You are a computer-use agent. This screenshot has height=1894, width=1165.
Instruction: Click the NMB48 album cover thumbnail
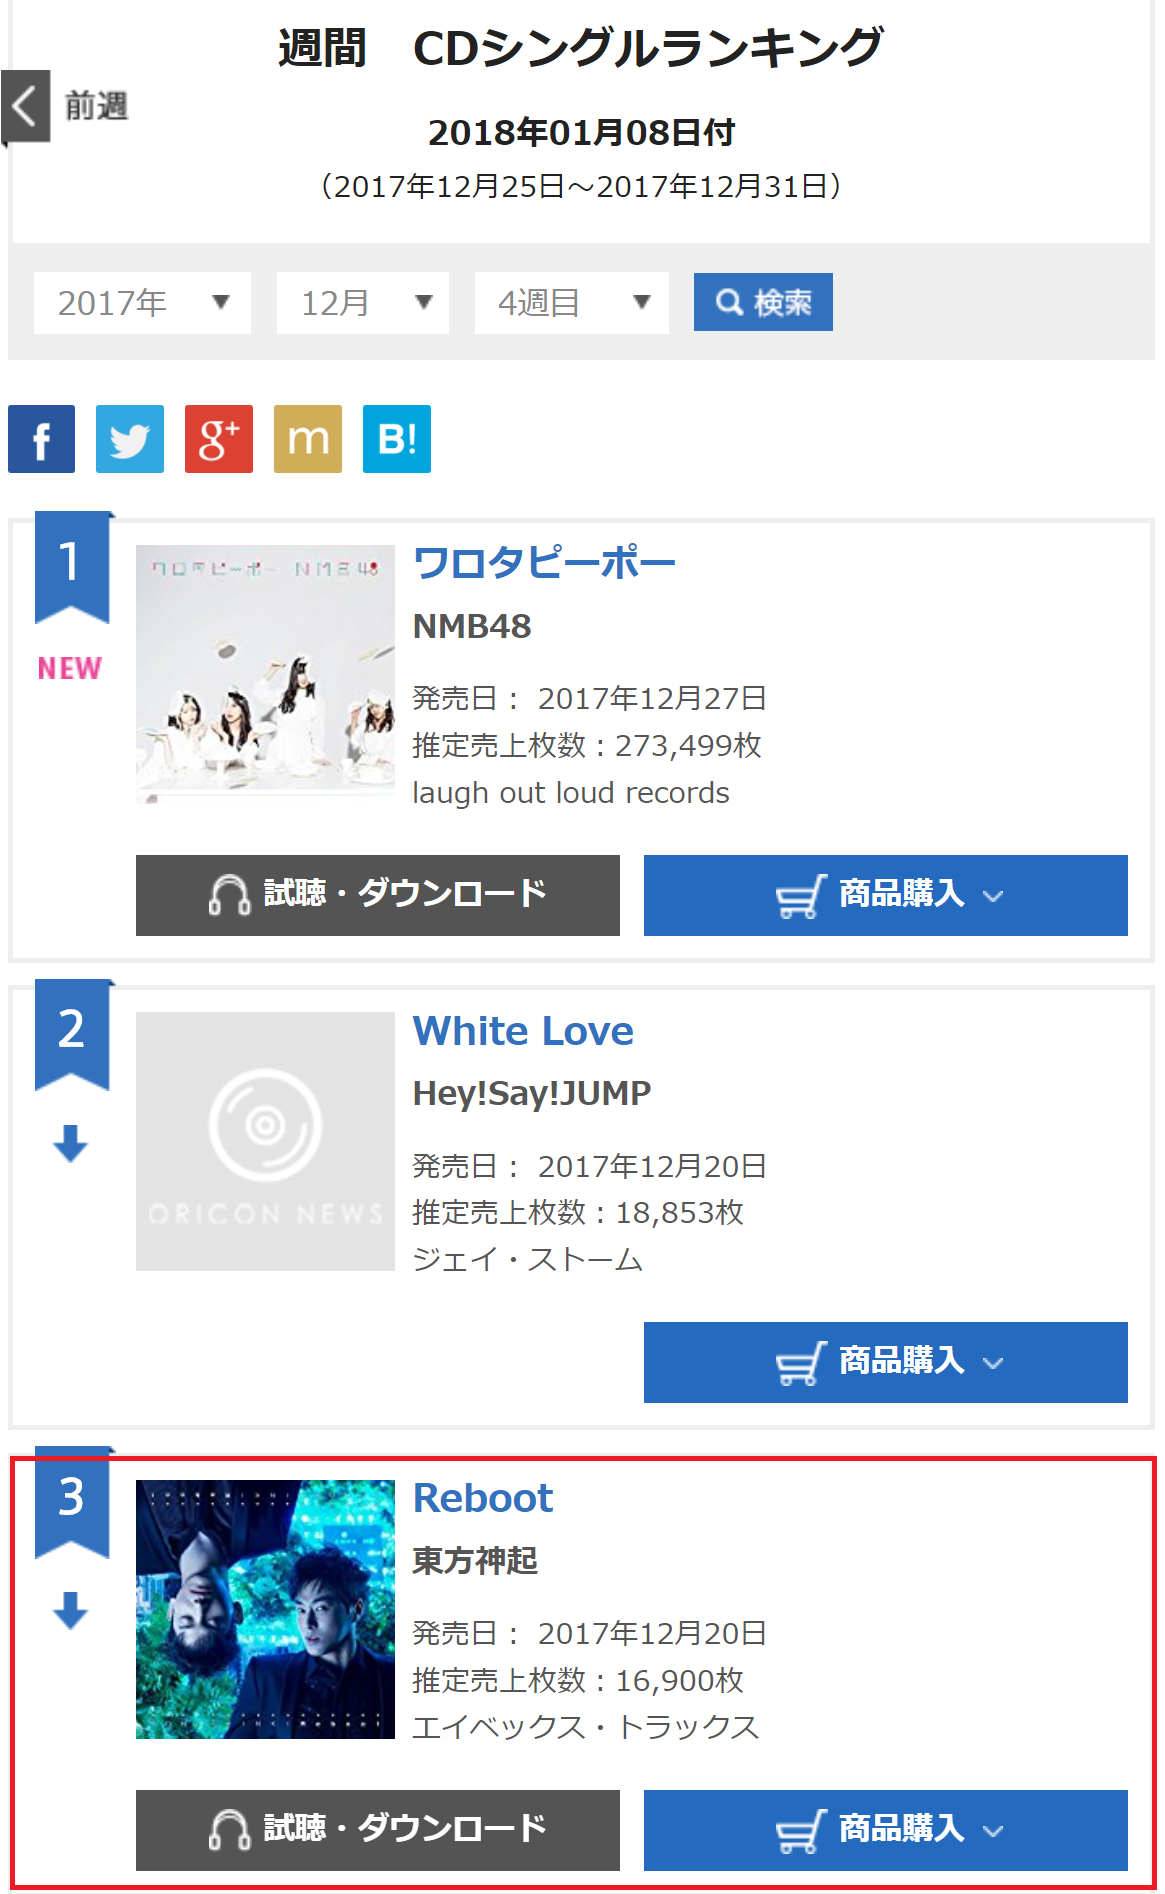(265, 674)
